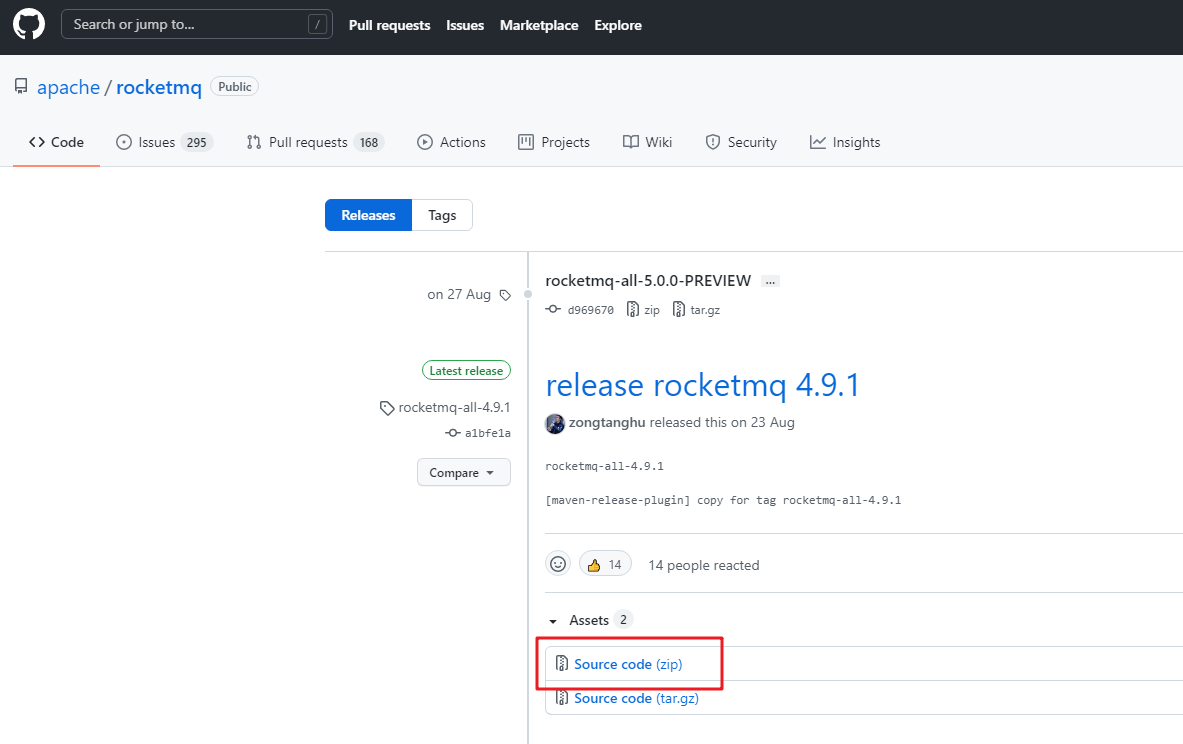
Task: Open rocketmq-all-5.0.0-PREVIEW tag title
Action: (x=648, y=281)
